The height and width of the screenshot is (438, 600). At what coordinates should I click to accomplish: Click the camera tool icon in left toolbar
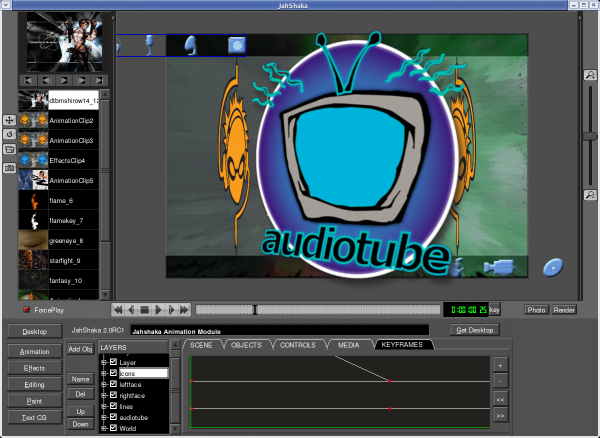coord(9,168)
